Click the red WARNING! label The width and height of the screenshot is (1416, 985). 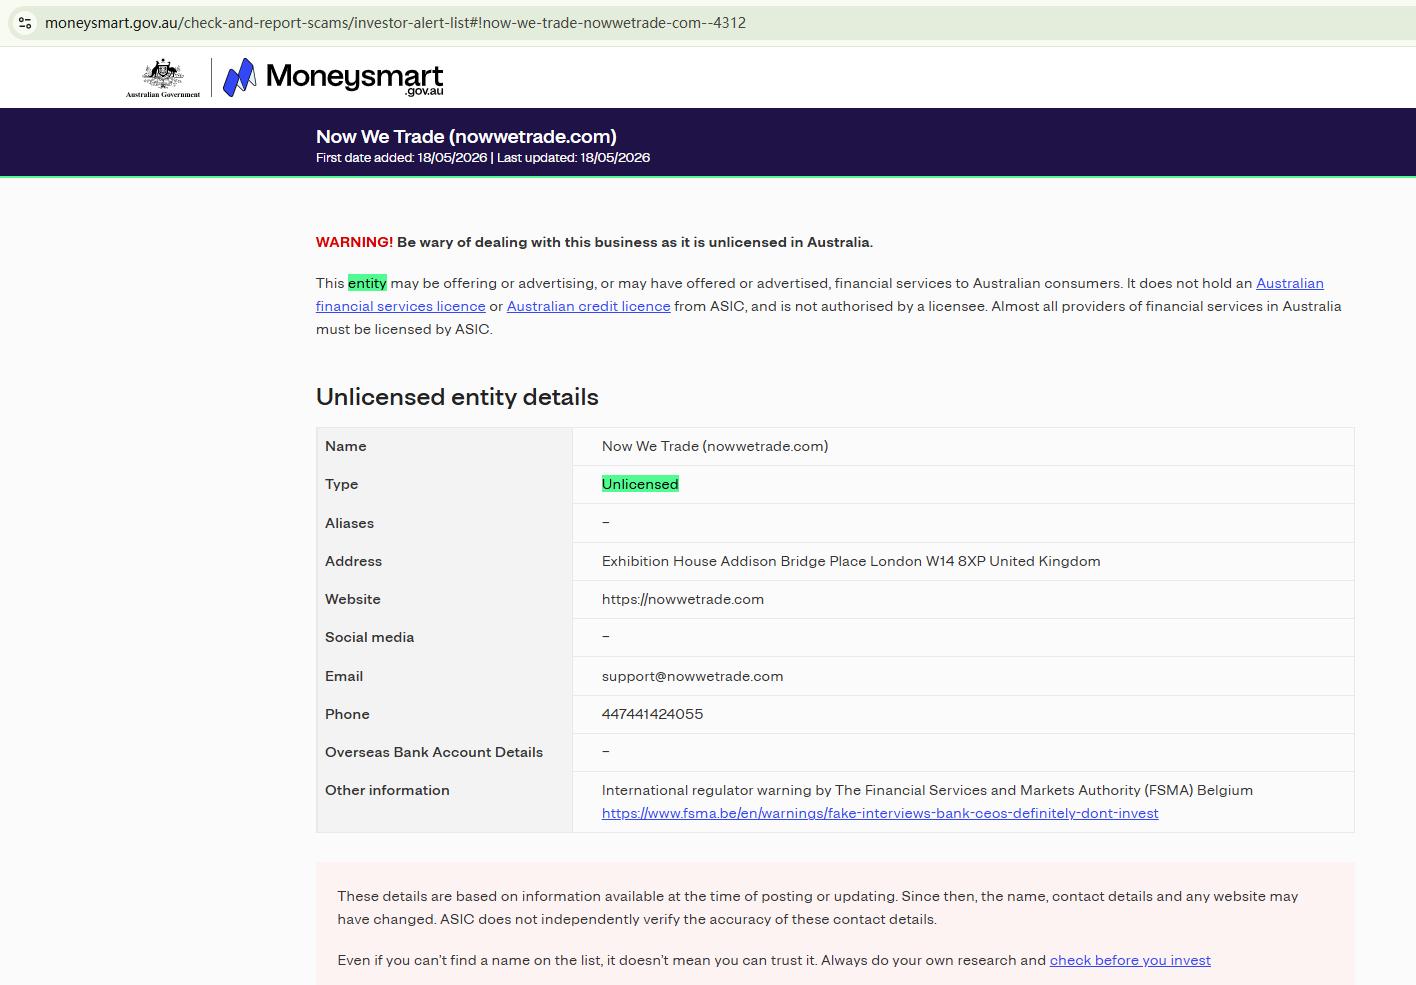tap(354, 242)
